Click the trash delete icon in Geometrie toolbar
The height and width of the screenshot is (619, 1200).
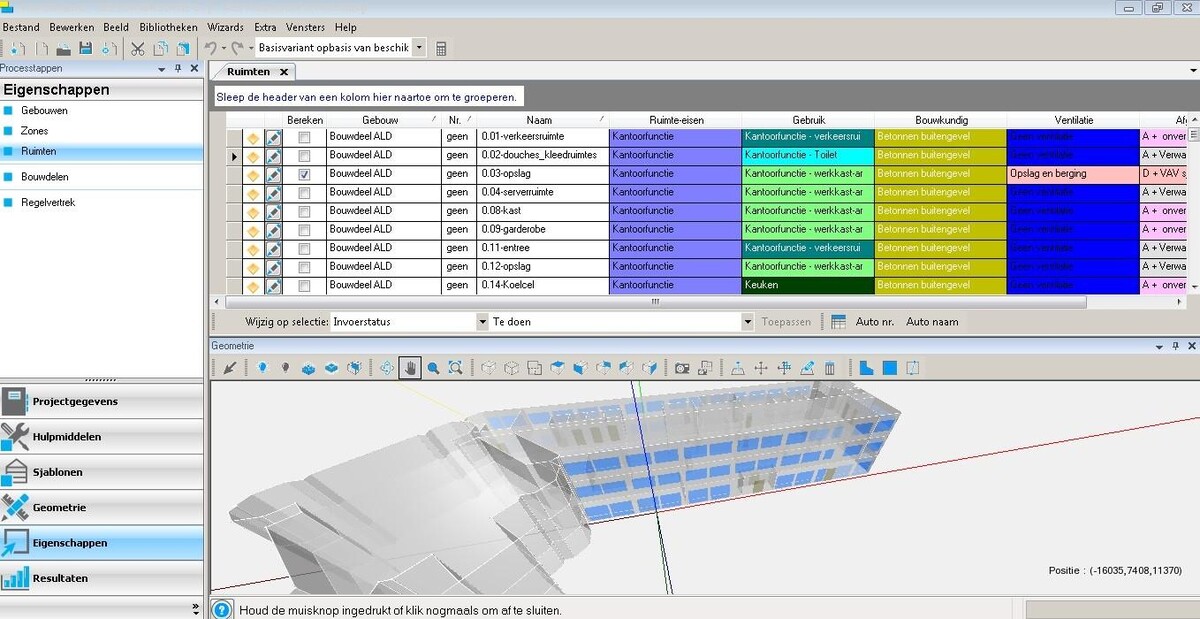click(x=829, y=368)
